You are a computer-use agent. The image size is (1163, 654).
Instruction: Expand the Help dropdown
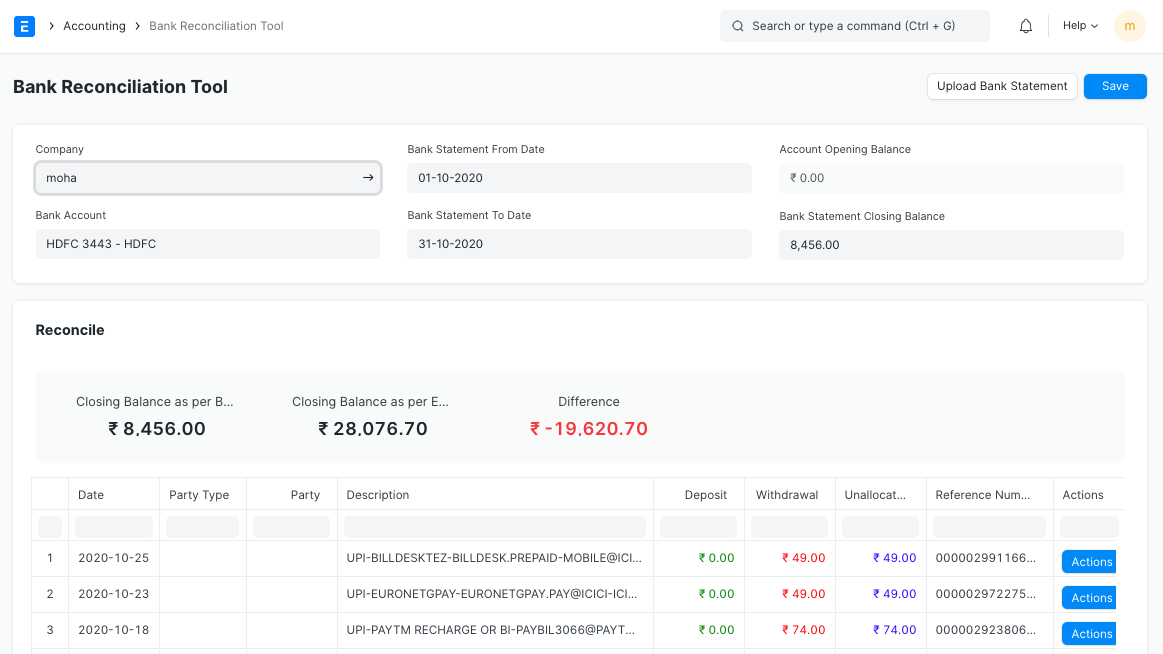[1079, 26]
